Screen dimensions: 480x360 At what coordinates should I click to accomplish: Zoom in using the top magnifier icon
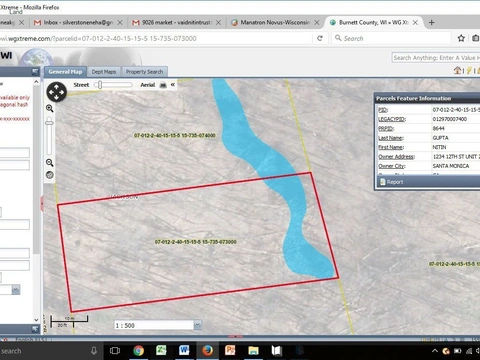pyautogui.click(x=50, y=108)
